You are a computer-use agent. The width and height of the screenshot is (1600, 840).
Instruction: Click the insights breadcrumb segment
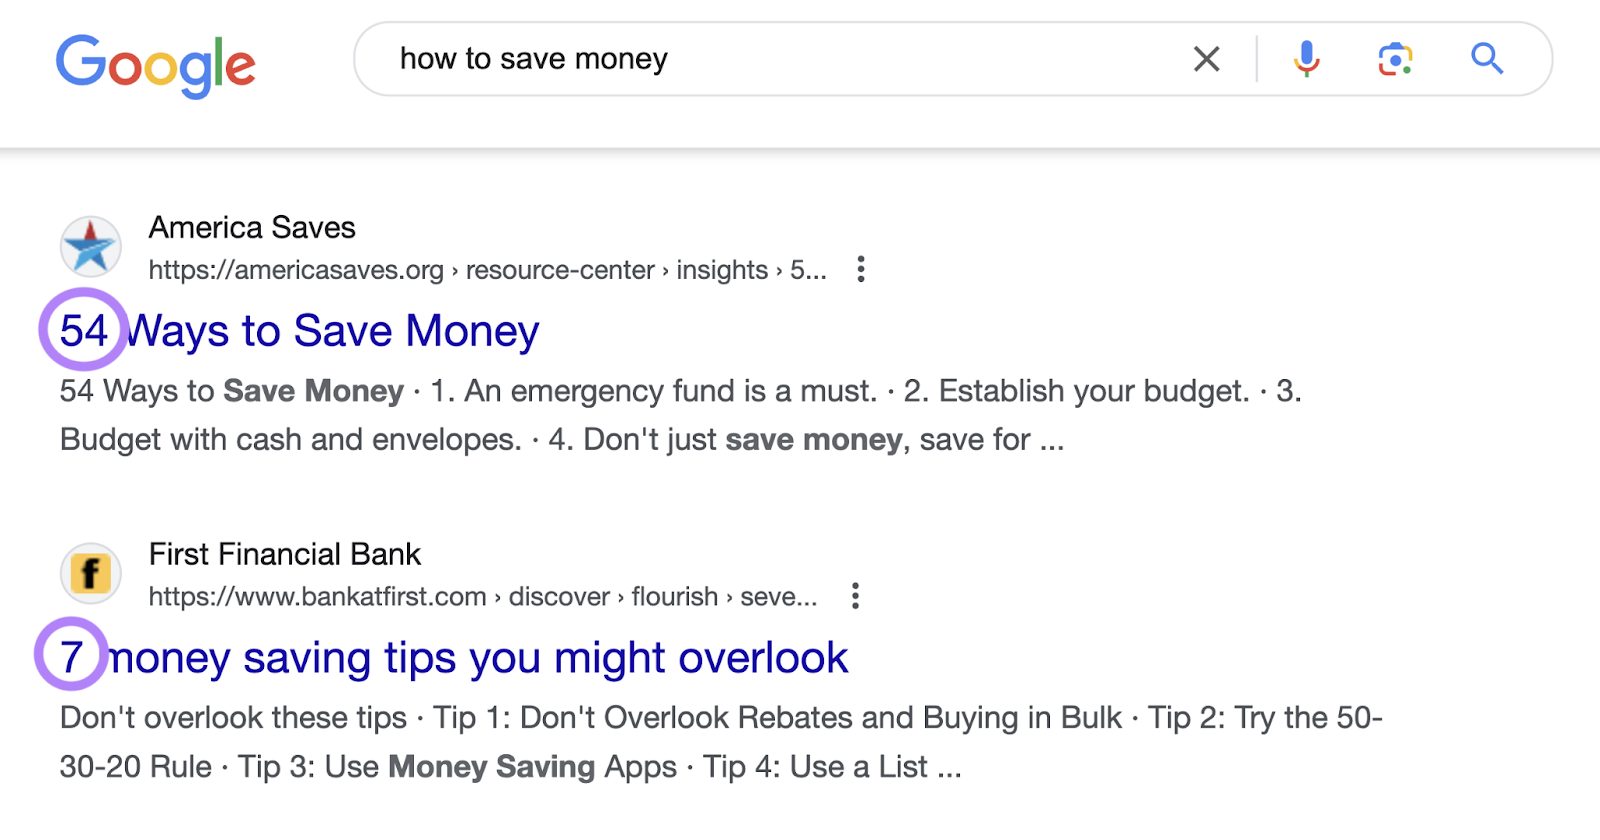(721, 270)
